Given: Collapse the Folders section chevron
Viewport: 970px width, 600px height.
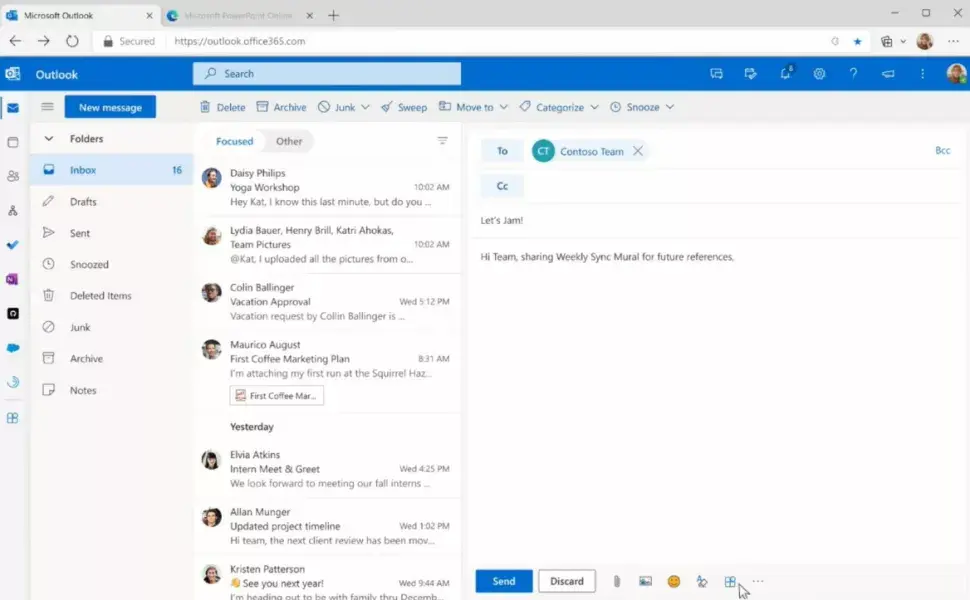Looking at the screenshot, I should [x=48, y=139].
